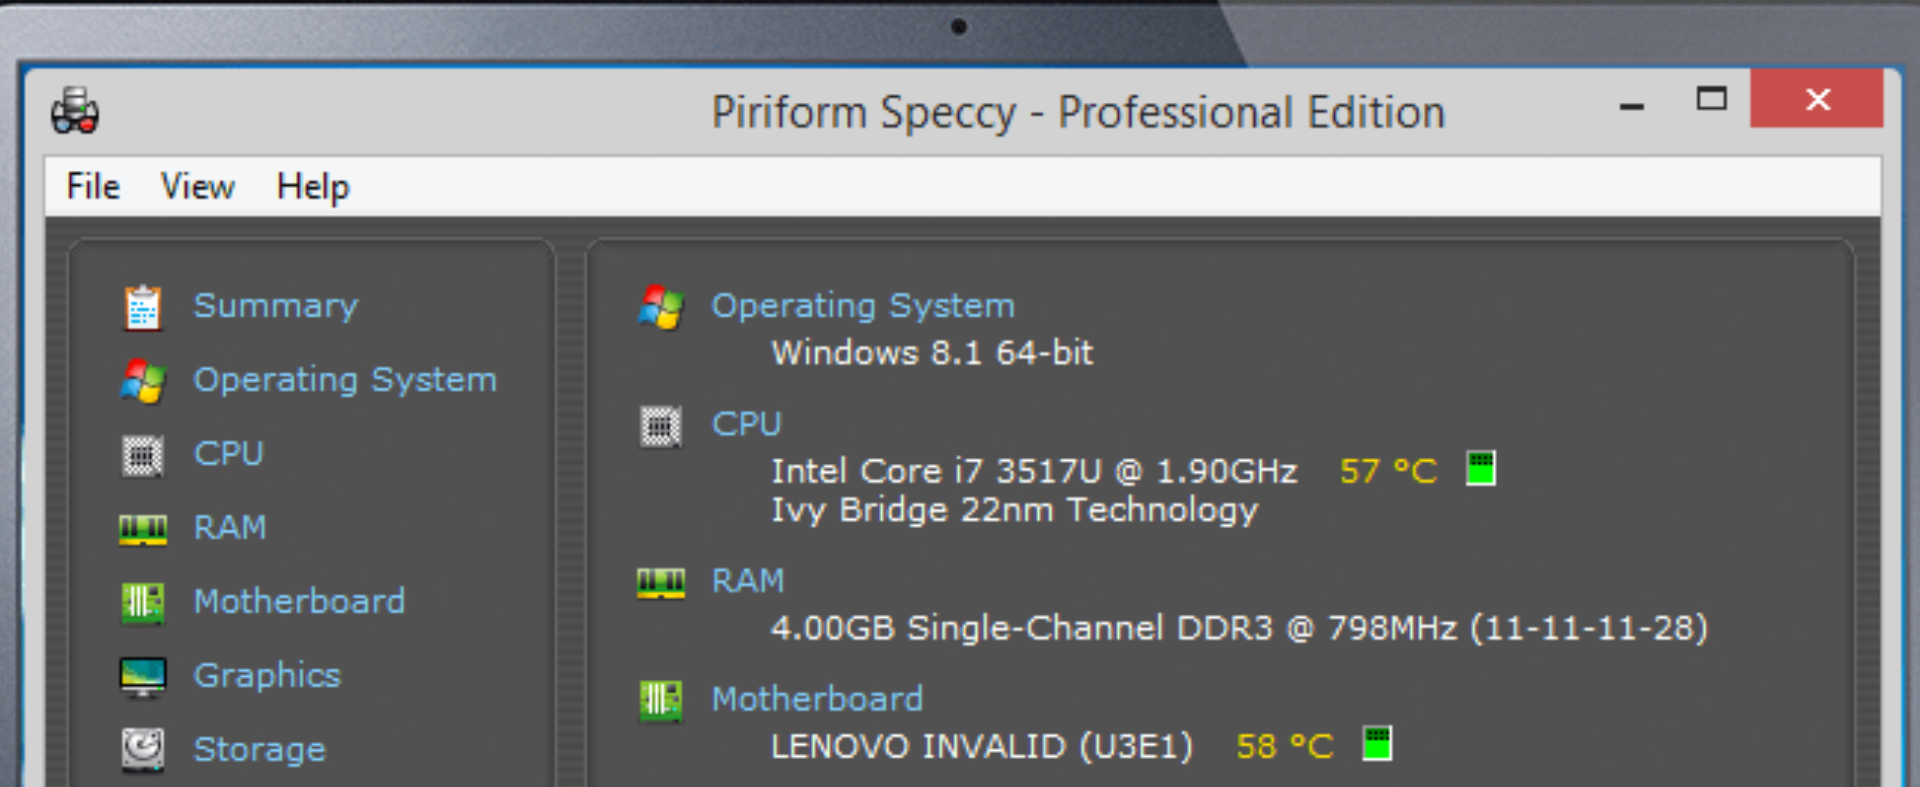Click the 57 °C CPU temperature reading
This screenshot has height=787, width=1920.
pos(1387,471)
